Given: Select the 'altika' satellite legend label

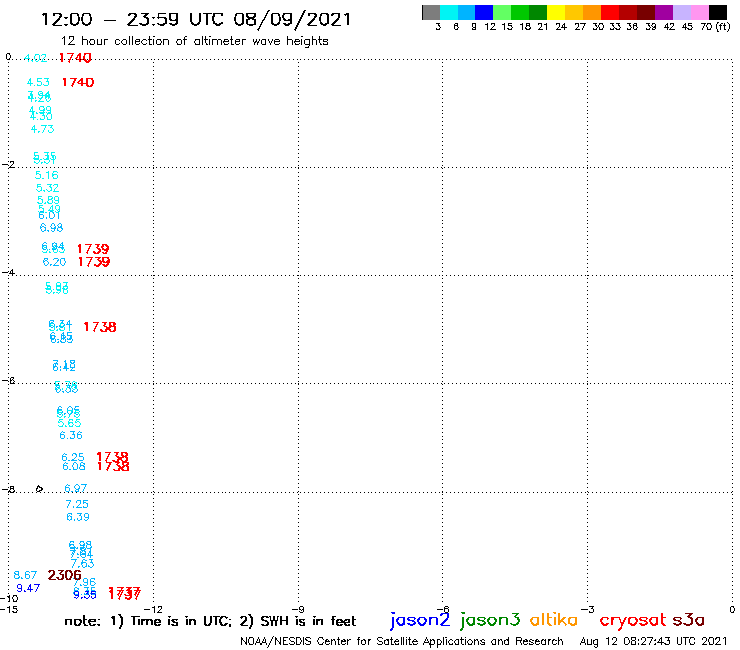Looking at the screenshot, I should 553,619.
